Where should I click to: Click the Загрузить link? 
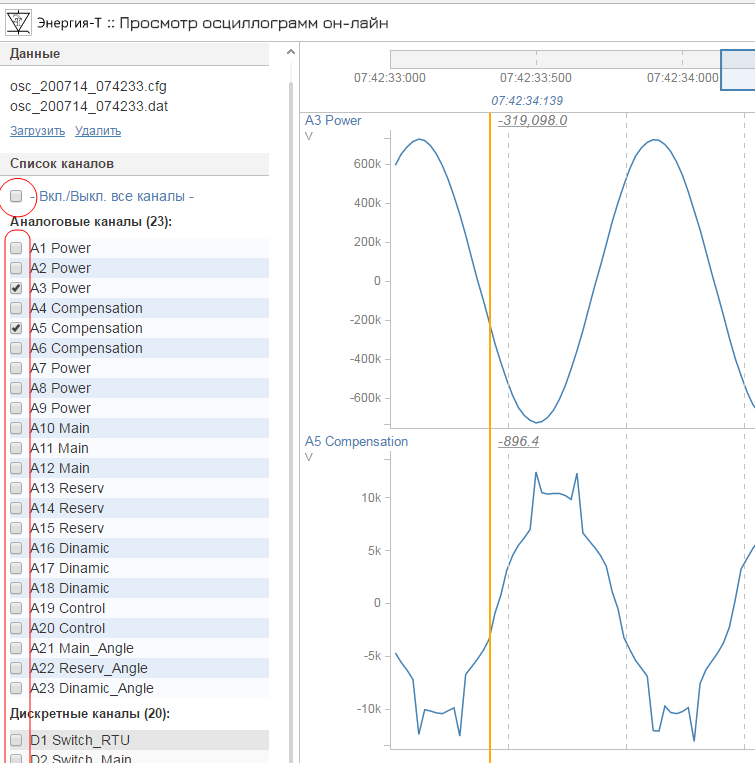pos(37,131)
